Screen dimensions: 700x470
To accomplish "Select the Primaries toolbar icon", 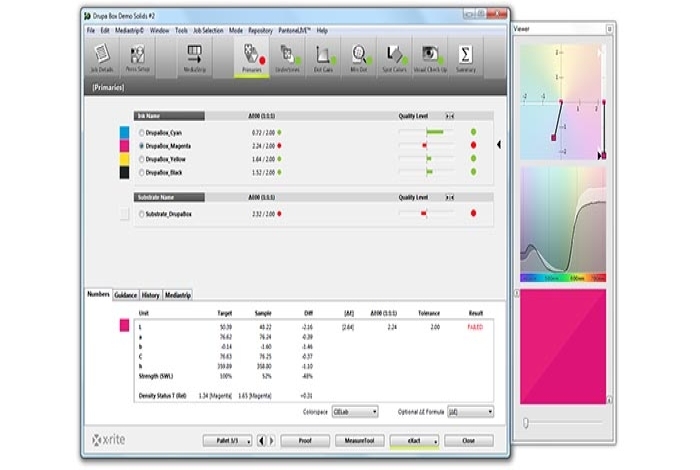I will 252,58.
